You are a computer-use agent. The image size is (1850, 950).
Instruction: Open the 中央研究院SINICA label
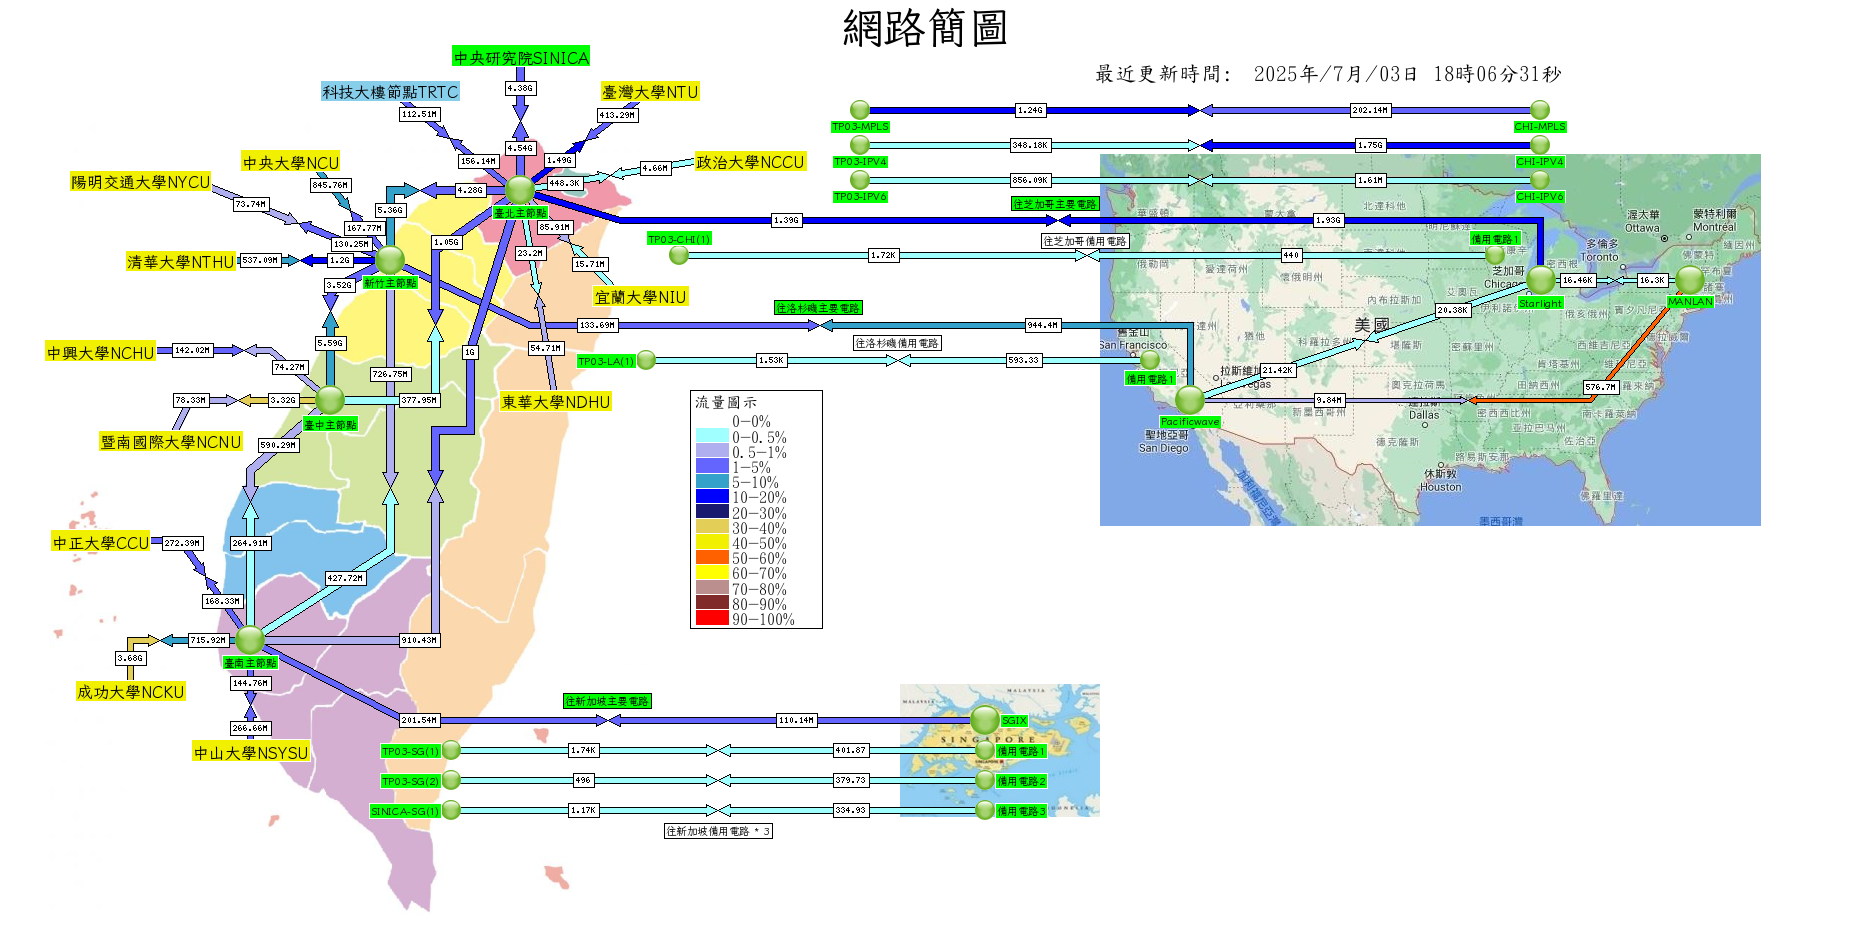coord(521,58)
